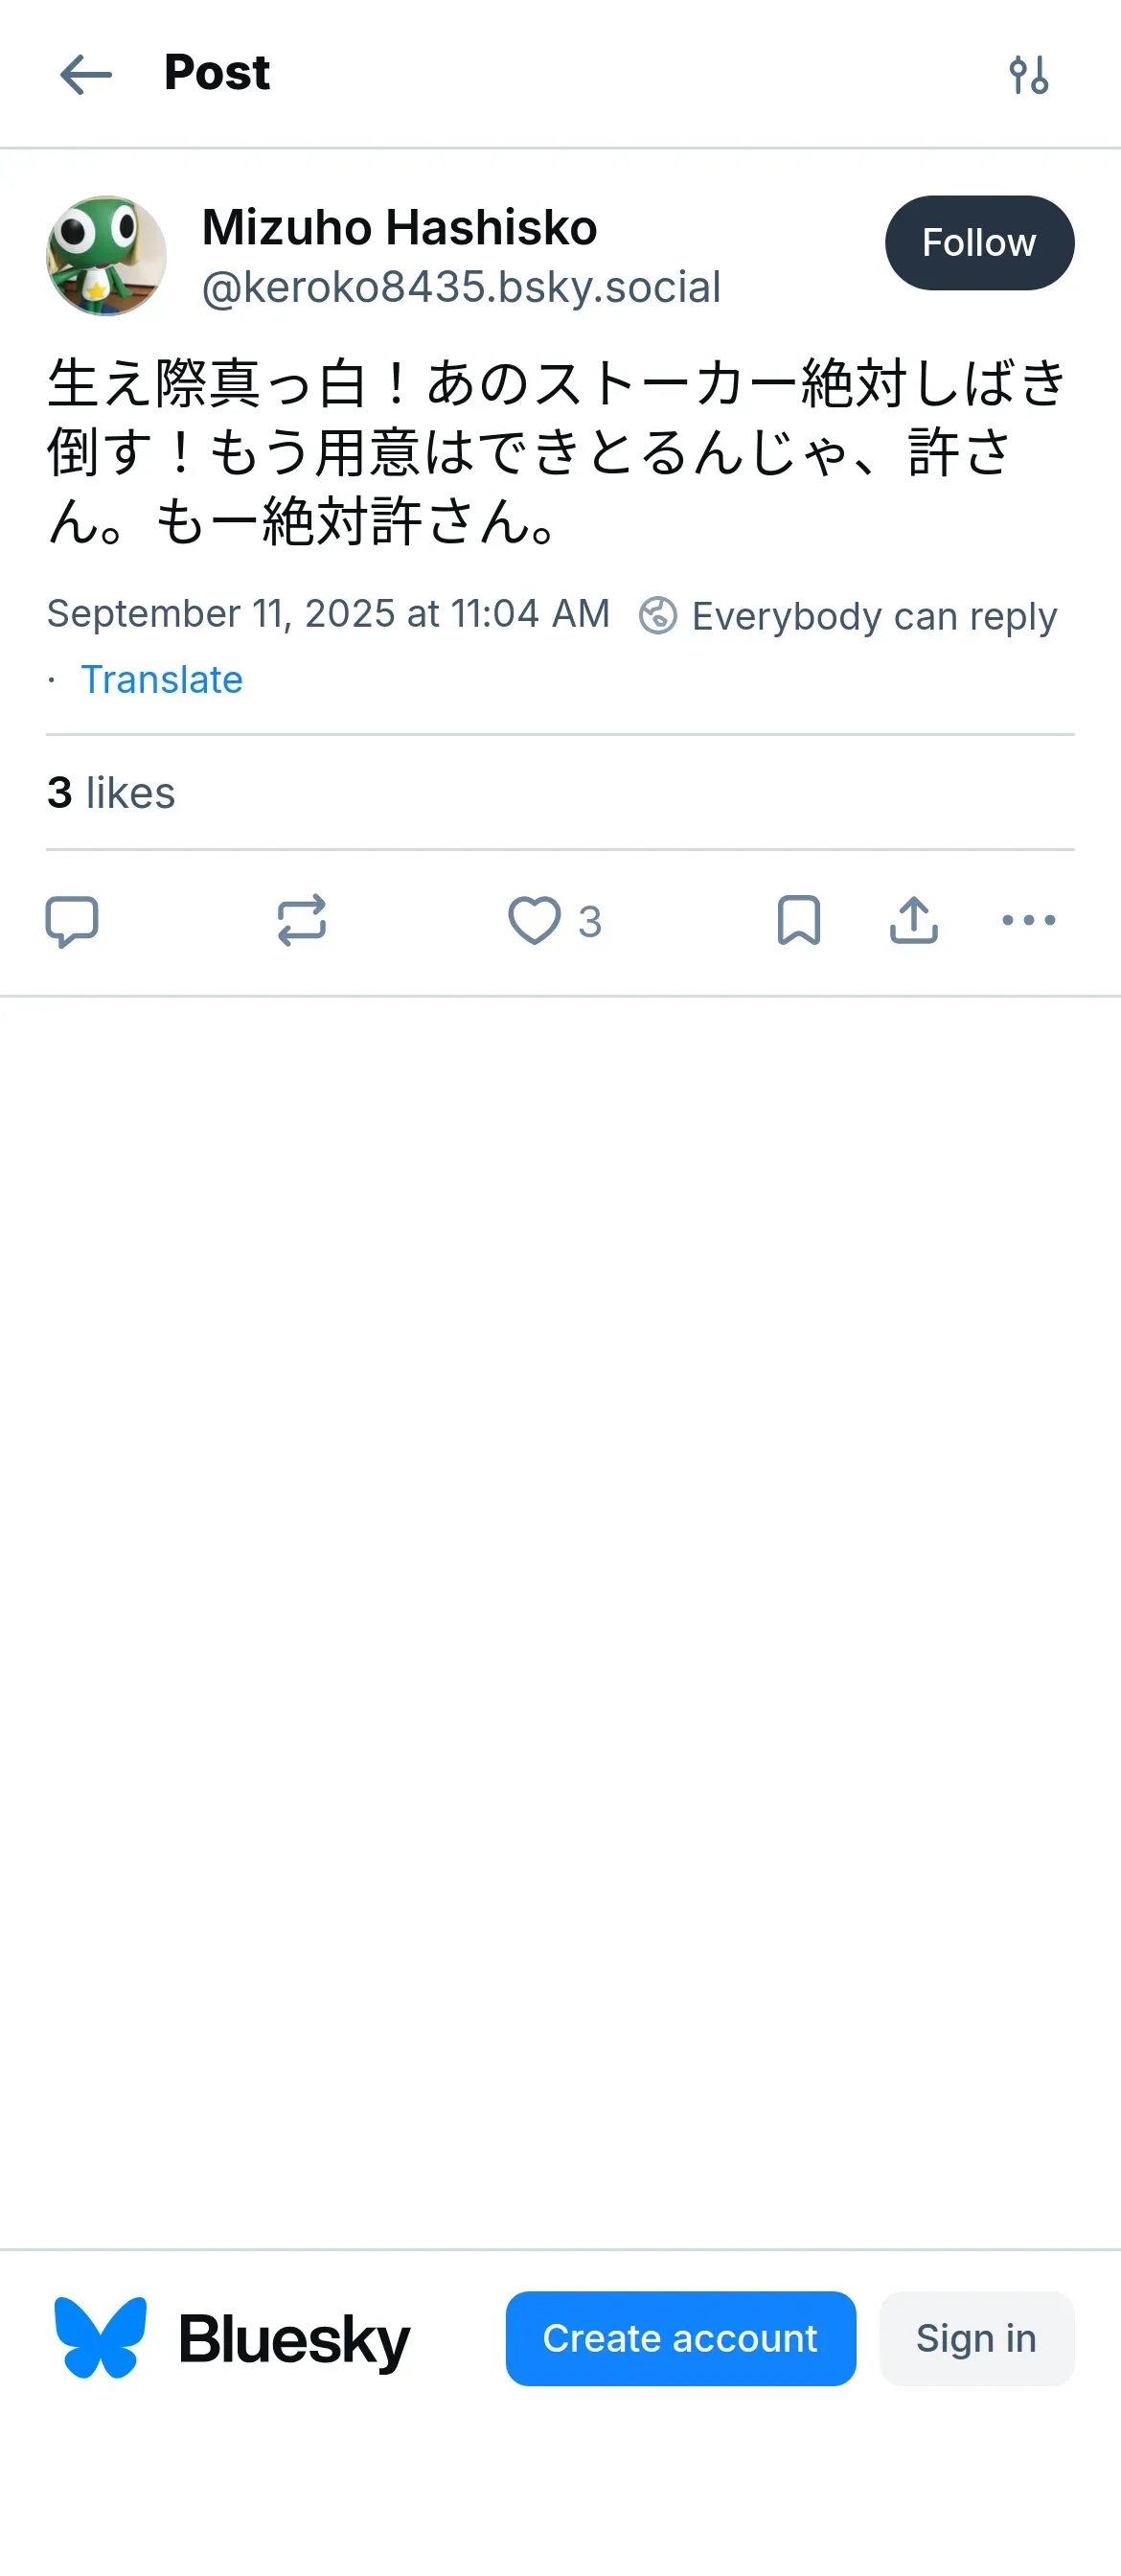Repost using the arrows icon
The width and height of the screenshot is (1121, 2576).
point(301,920)
